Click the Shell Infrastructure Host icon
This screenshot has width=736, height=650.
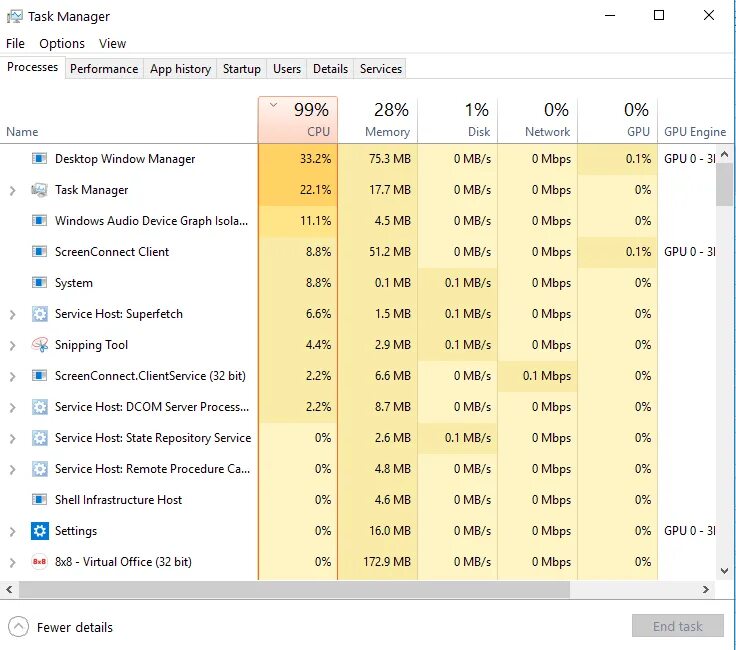pos(39,499)
